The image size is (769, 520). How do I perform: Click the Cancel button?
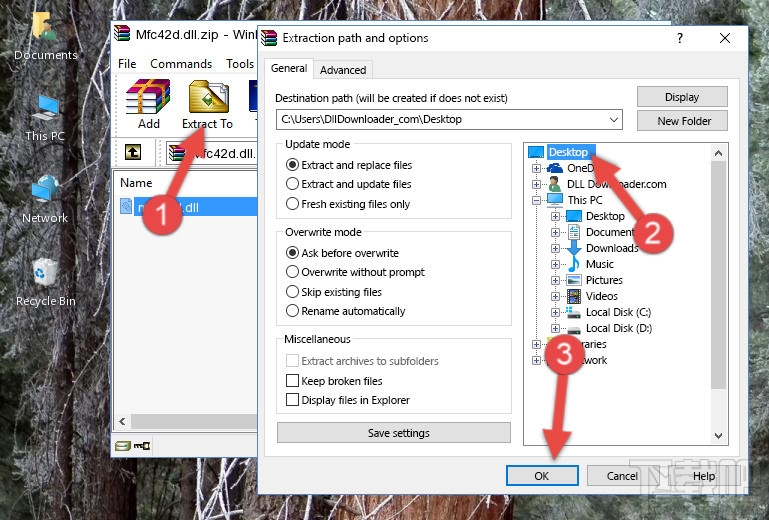point(622,476)
